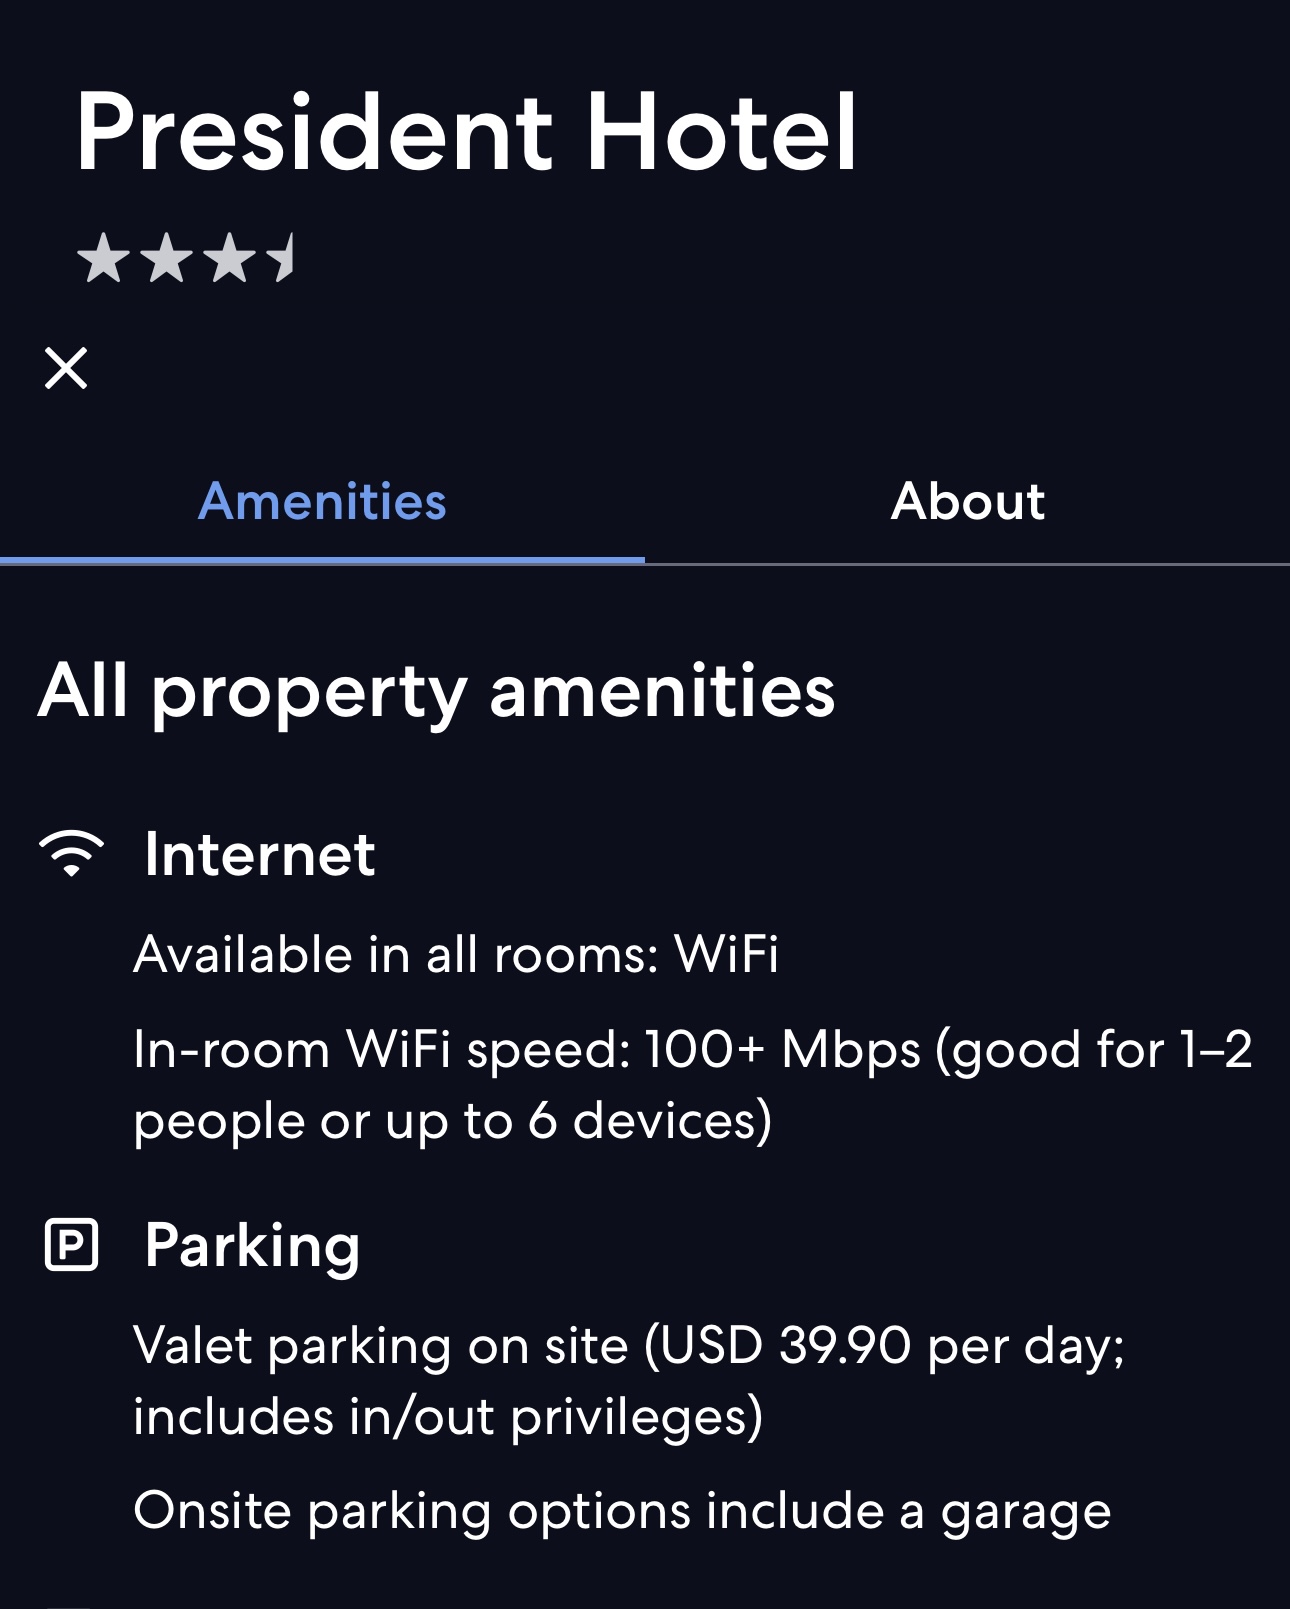Click the Onsite parking garage text
Viewport: 1290px width, 1609px height.
tap(622, 1510)
